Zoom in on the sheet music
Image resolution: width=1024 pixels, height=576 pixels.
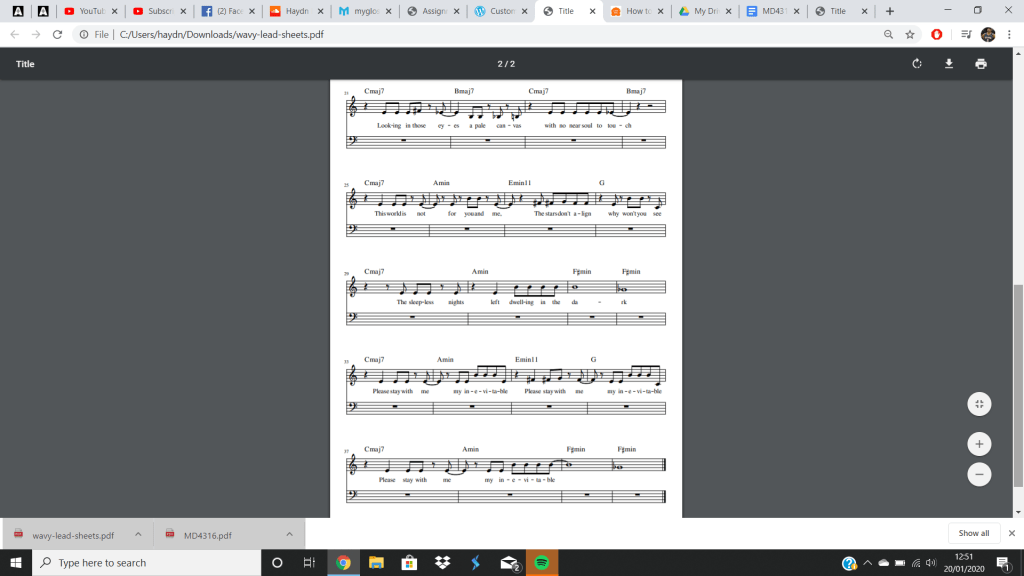(x=979, y=443)
